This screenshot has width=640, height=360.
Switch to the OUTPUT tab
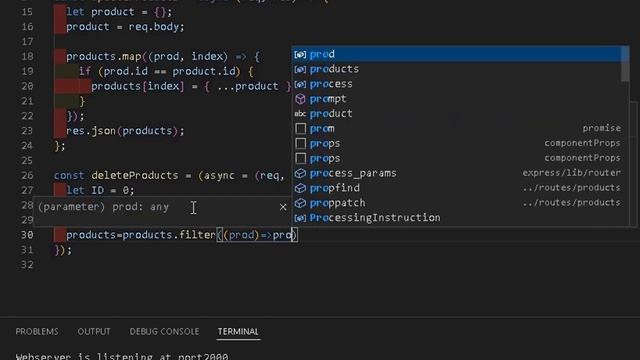click(x=94, y=331)
